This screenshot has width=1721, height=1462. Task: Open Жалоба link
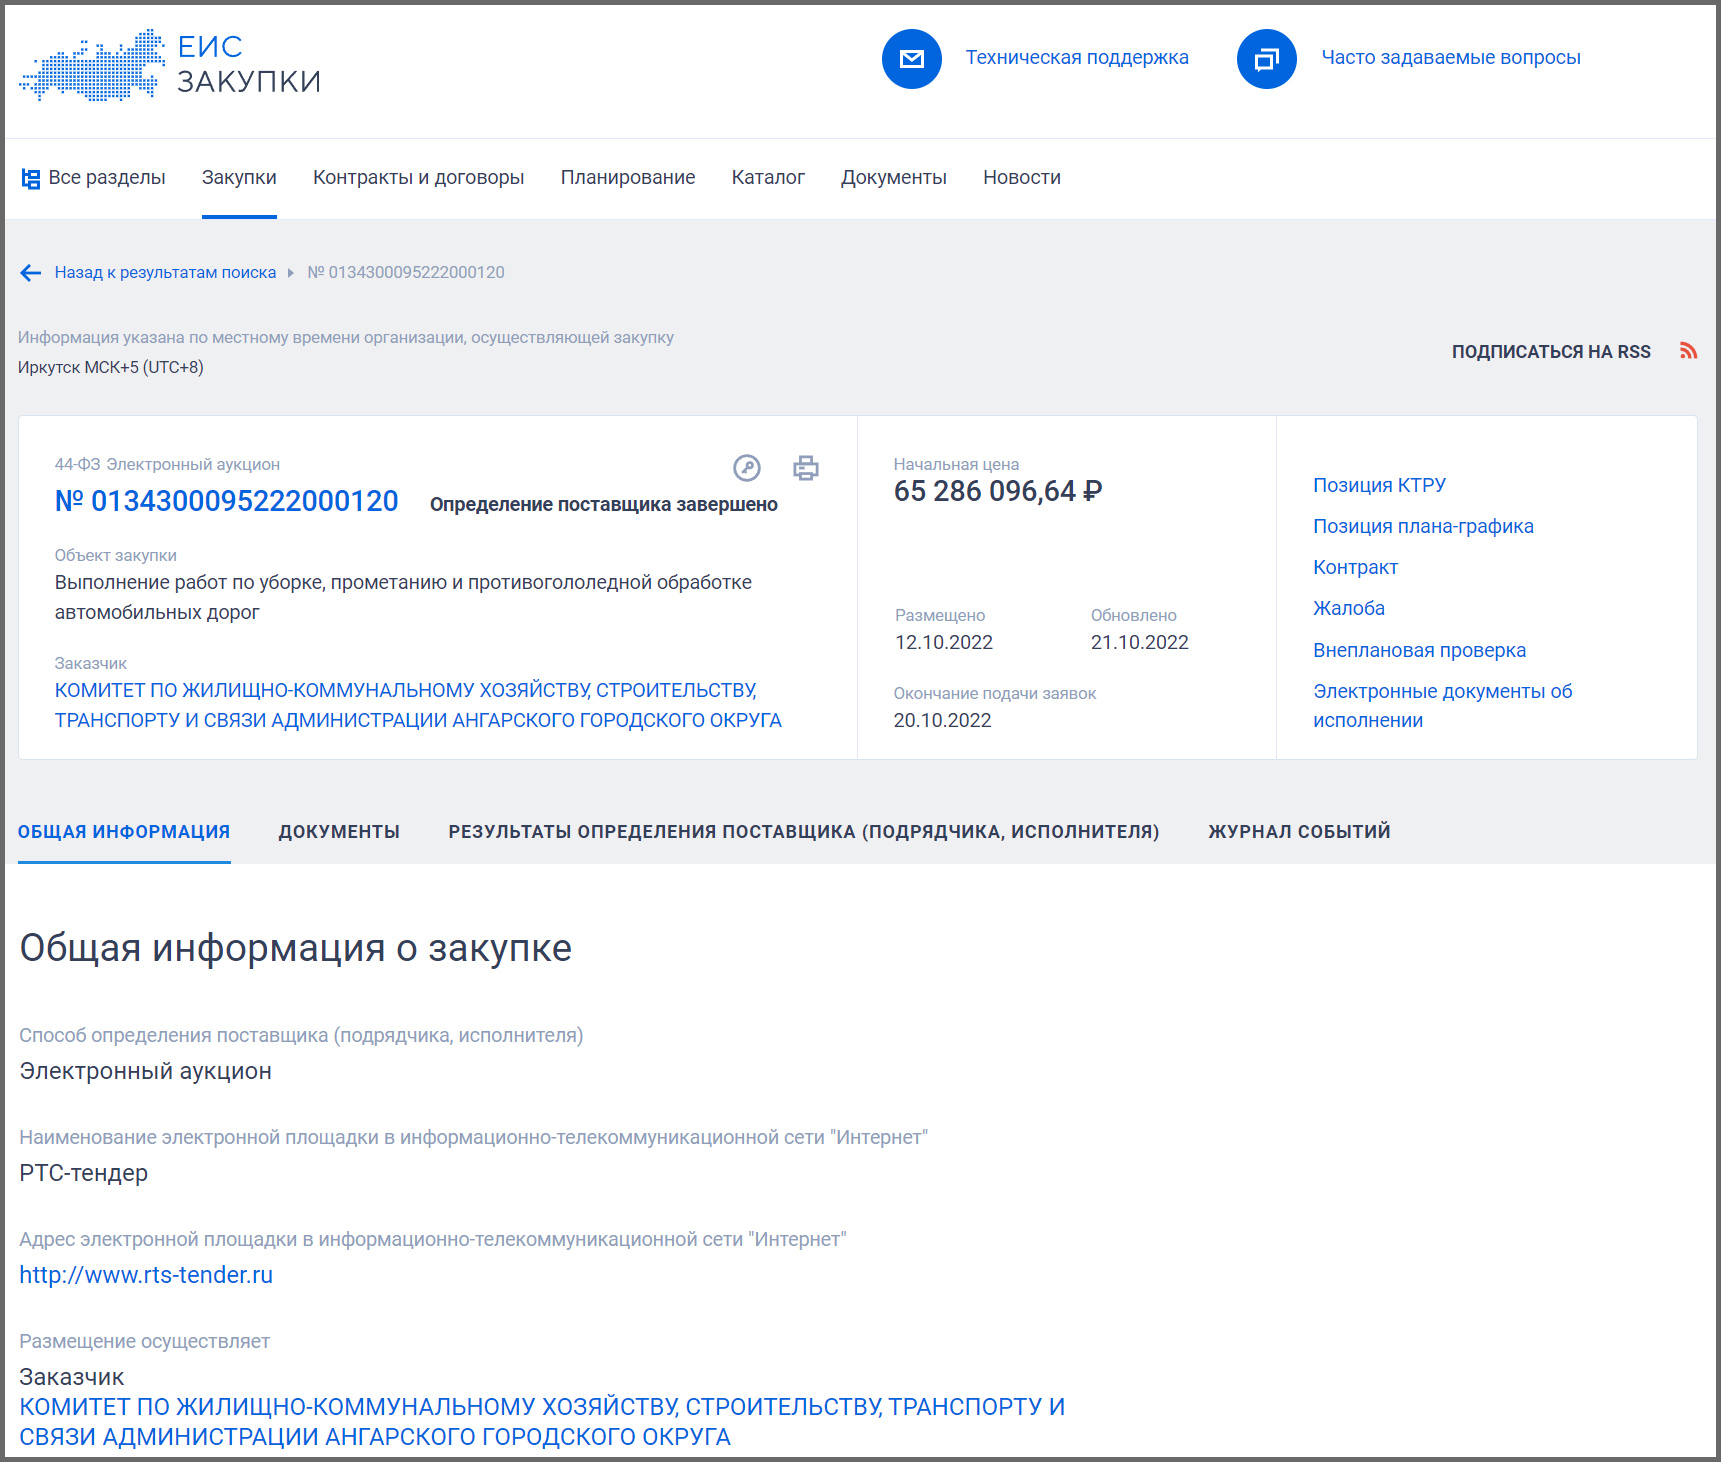(x=1349, y=608)
